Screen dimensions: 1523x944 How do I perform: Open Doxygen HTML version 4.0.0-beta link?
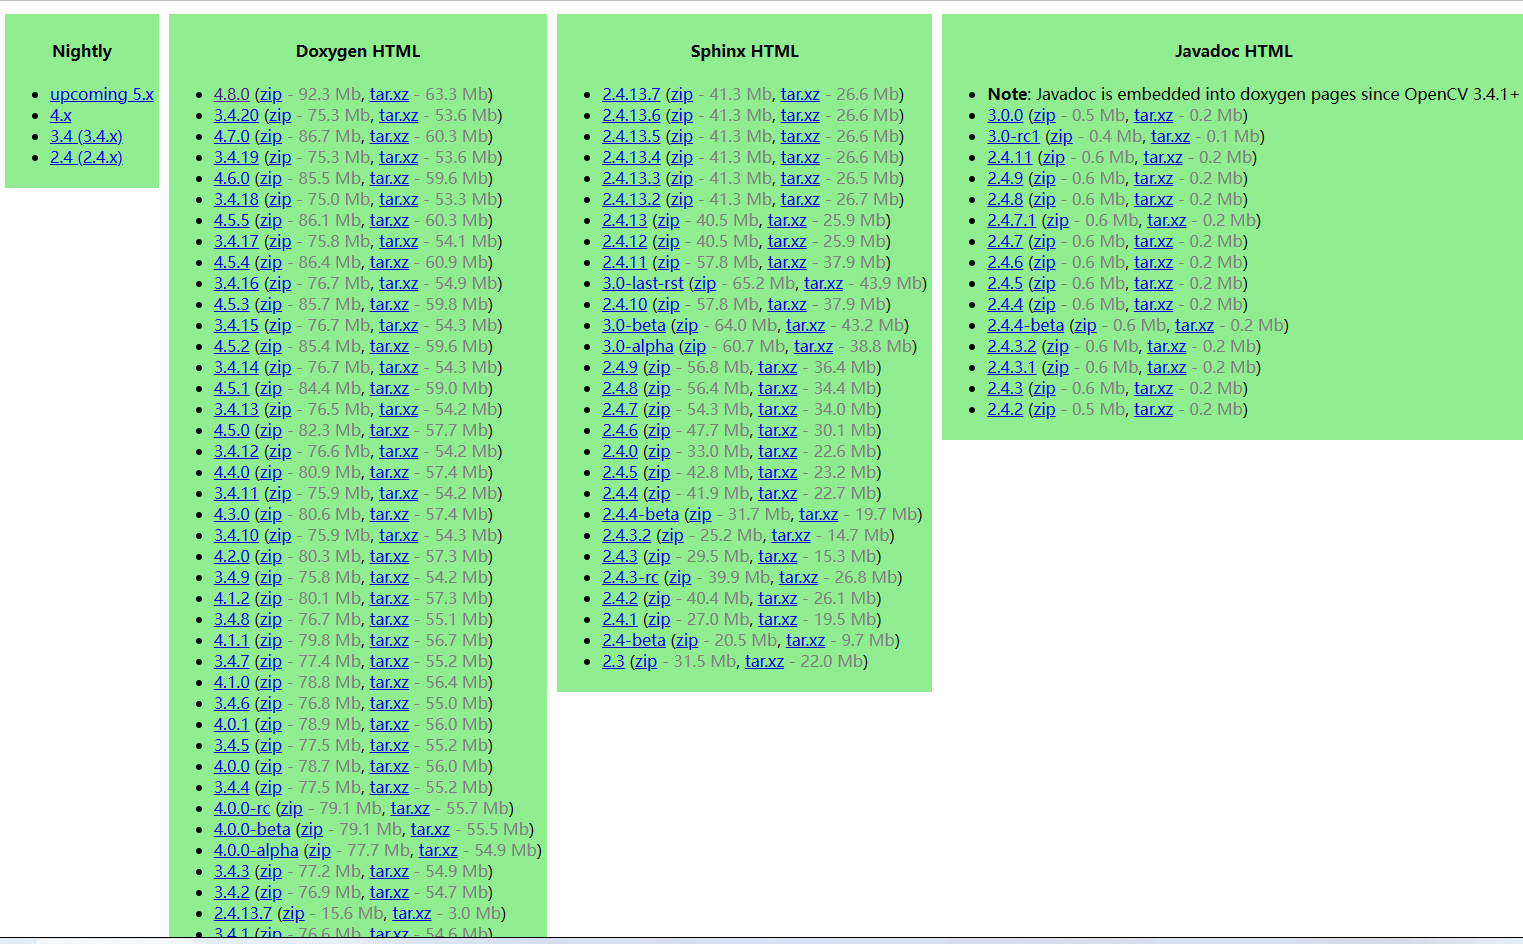(x=252, y=829)
